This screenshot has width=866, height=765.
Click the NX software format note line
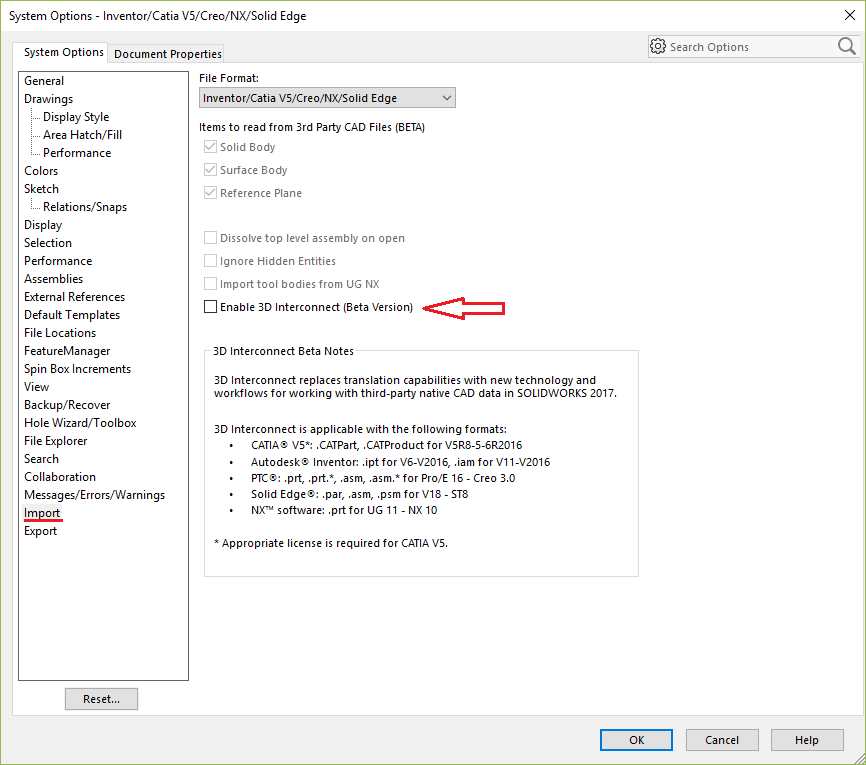click(x=344, y=510)
